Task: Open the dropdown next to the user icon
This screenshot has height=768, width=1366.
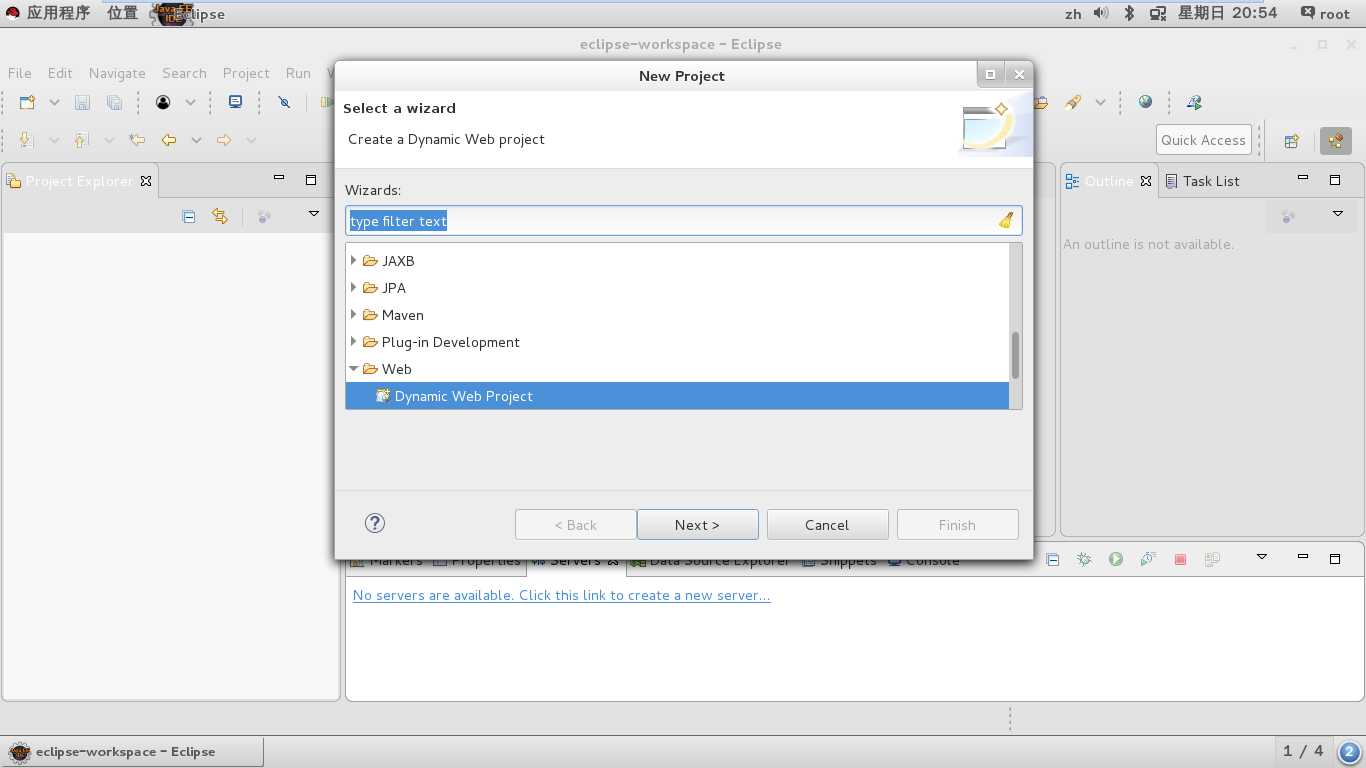Action: (190, 102)
